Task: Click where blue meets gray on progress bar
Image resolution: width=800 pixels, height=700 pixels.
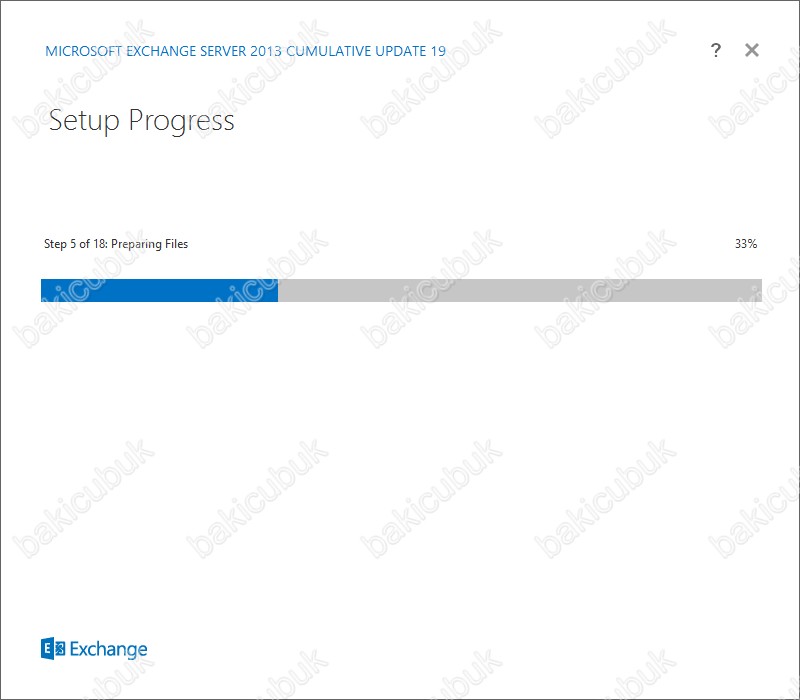Action: click(278, 290)
